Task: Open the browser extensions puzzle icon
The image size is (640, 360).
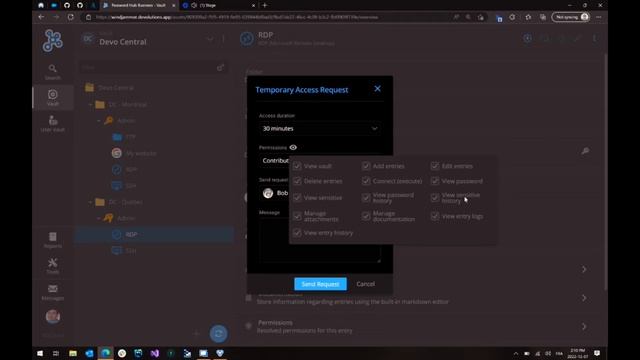Action: coord(512,17)
